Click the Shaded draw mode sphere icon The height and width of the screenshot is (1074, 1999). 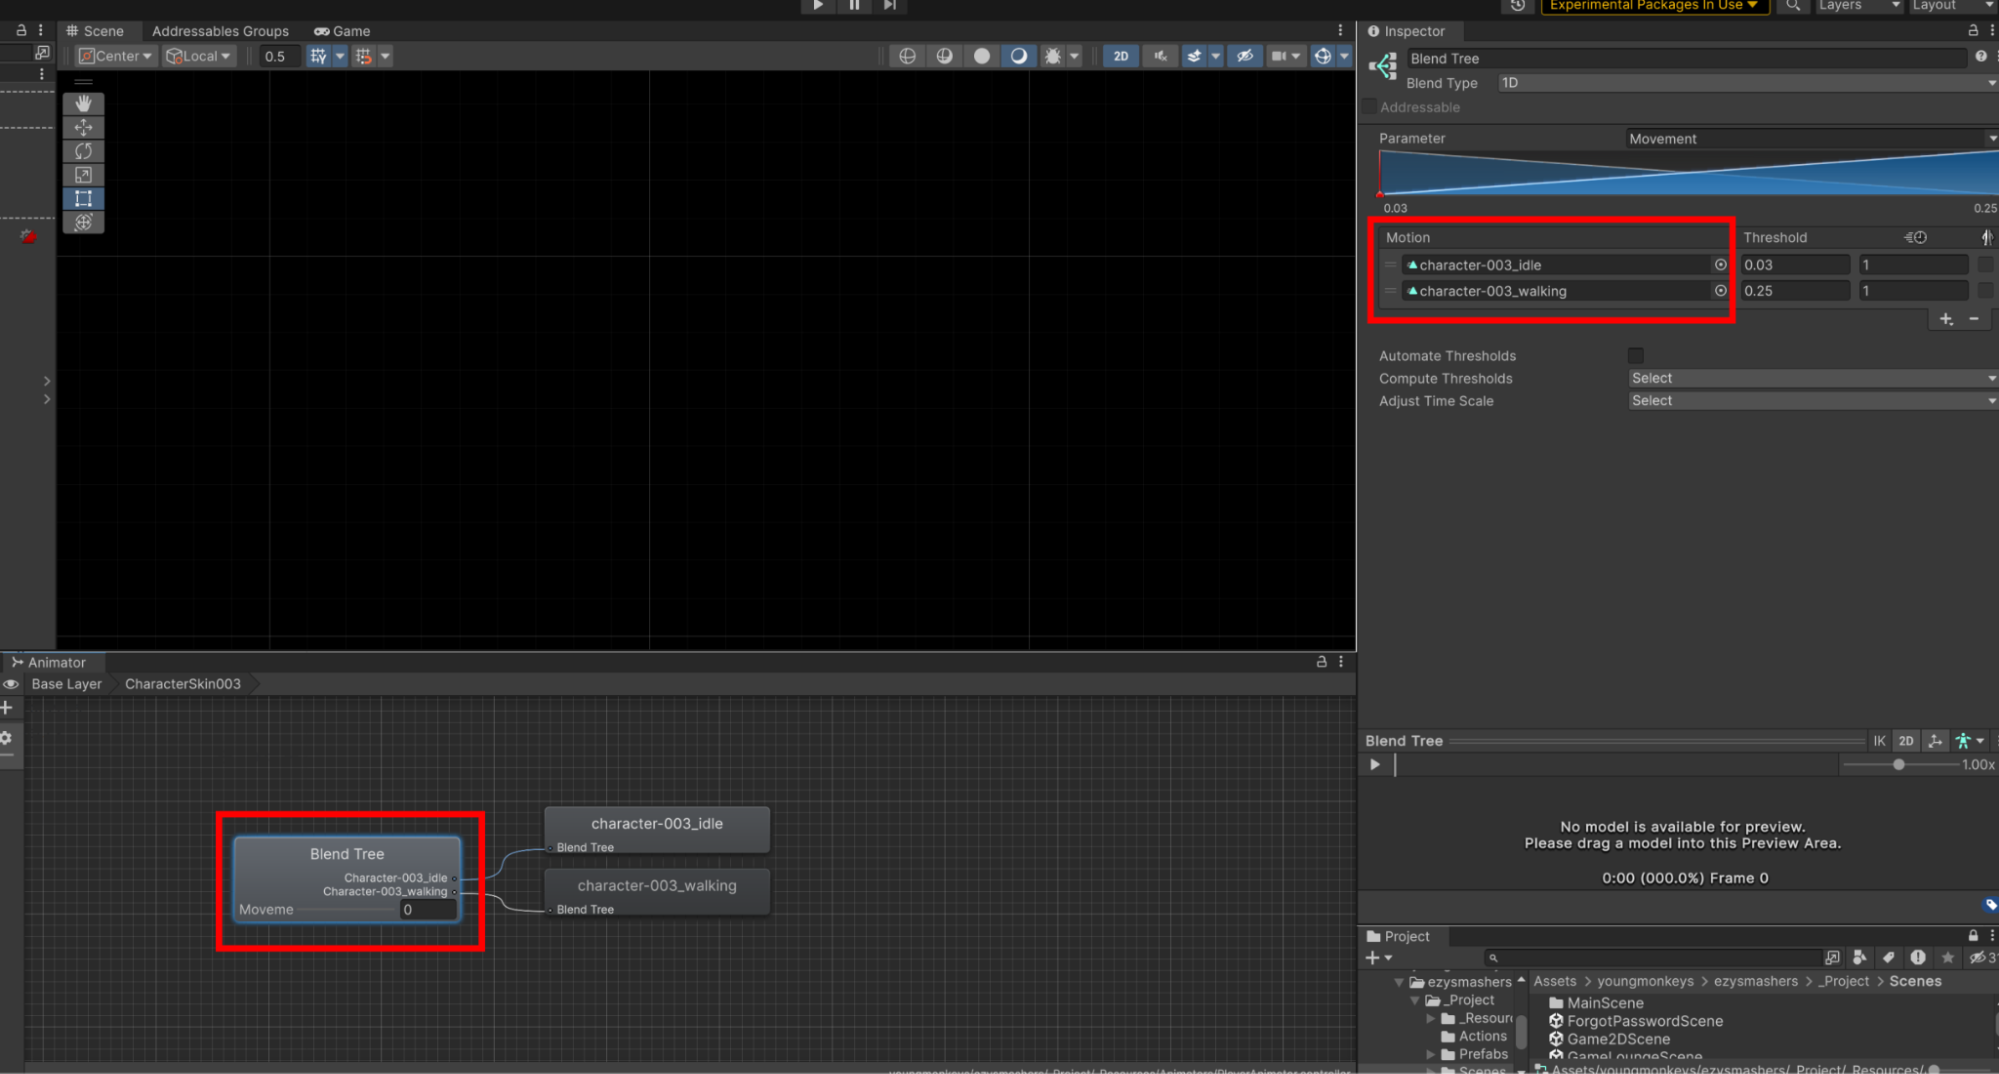[x=981, y=56]
